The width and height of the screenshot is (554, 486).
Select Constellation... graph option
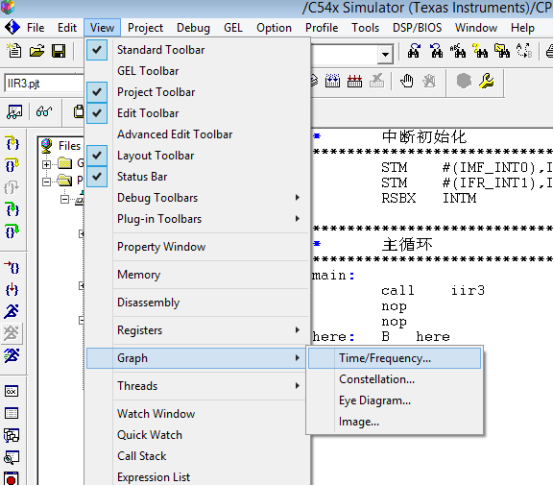(x=394, y=379)
